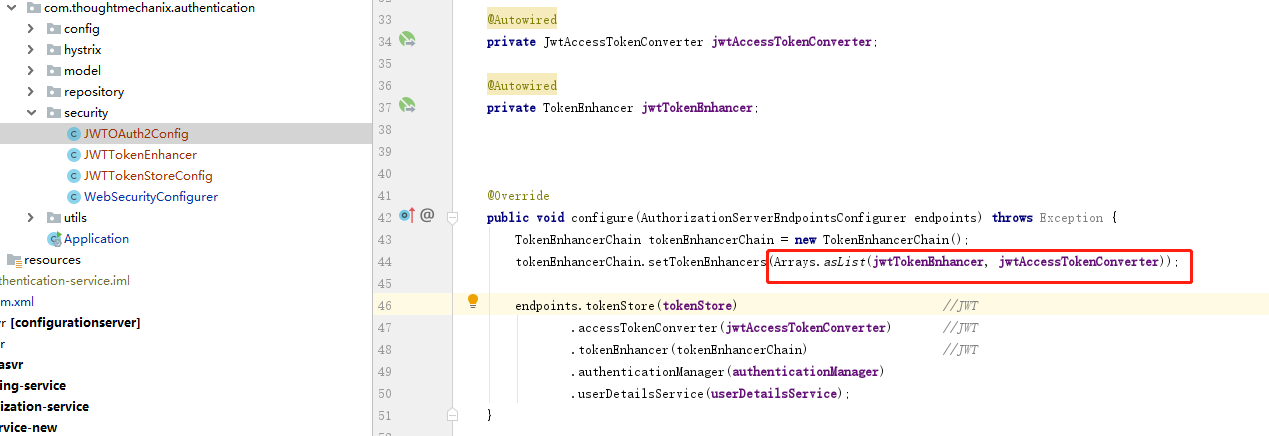Click the @ annotation gutter marker on line 42
Screen dimensions: 1269x436
(427, 215)
